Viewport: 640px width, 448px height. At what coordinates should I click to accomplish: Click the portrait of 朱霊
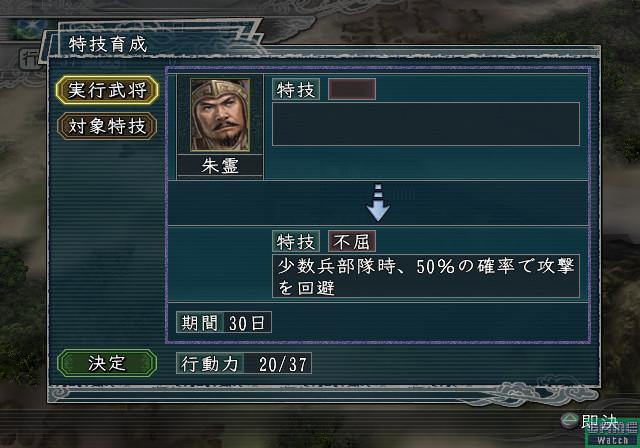pos(220,115)
